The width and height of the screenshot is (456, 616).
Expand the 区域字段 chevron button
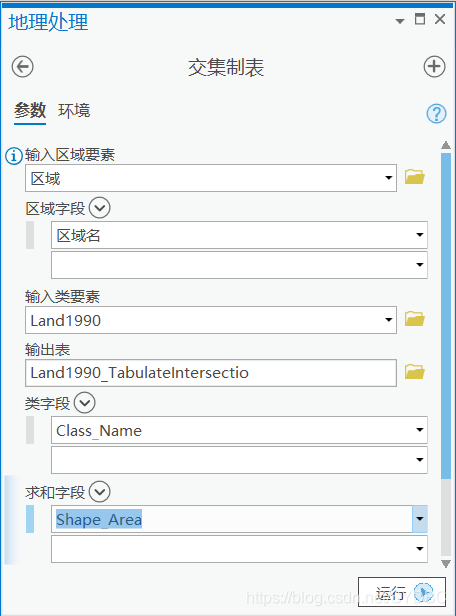coord(99,207)
